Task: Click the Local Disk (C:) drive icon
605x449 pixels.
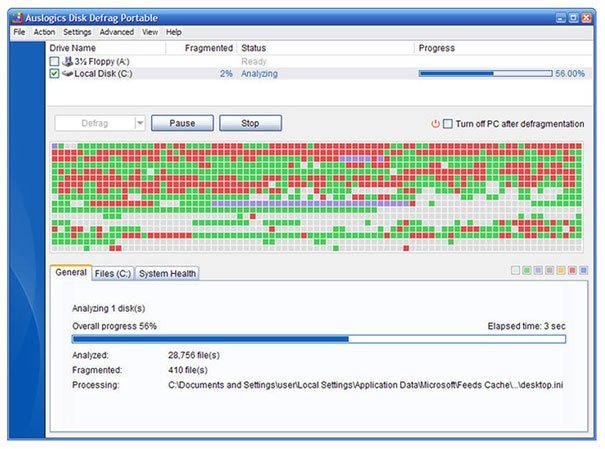Action: click(x=68, y=73)
